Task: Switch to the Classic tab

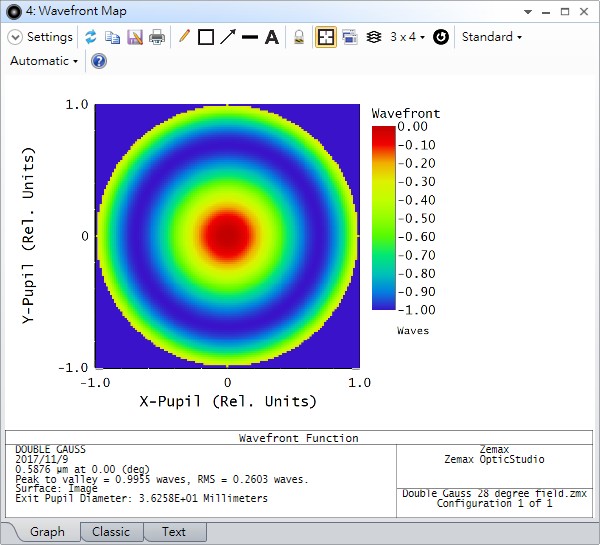Action: point(111,532)
